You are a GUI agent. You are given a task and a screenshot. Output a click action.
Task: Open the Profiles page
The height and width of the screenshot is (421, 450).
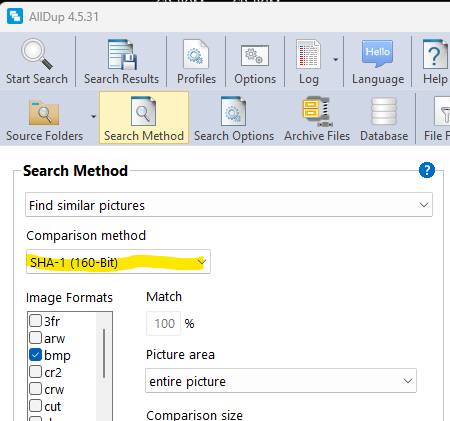pyautogui.click(x=196, y=62)
